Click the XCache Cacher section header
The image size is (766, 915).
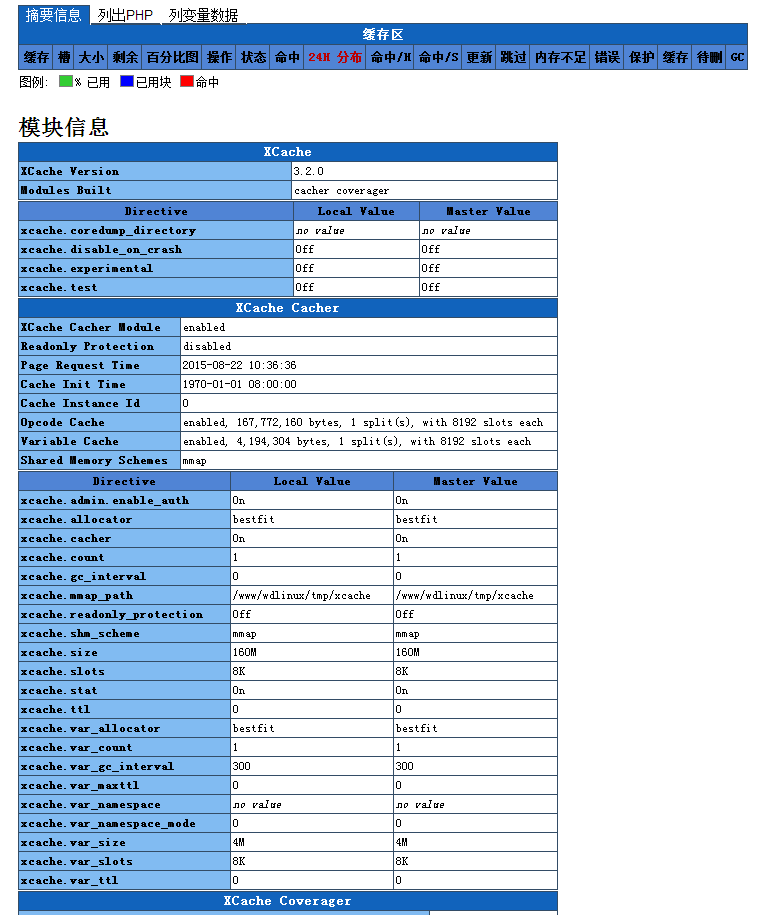(288, 308)
